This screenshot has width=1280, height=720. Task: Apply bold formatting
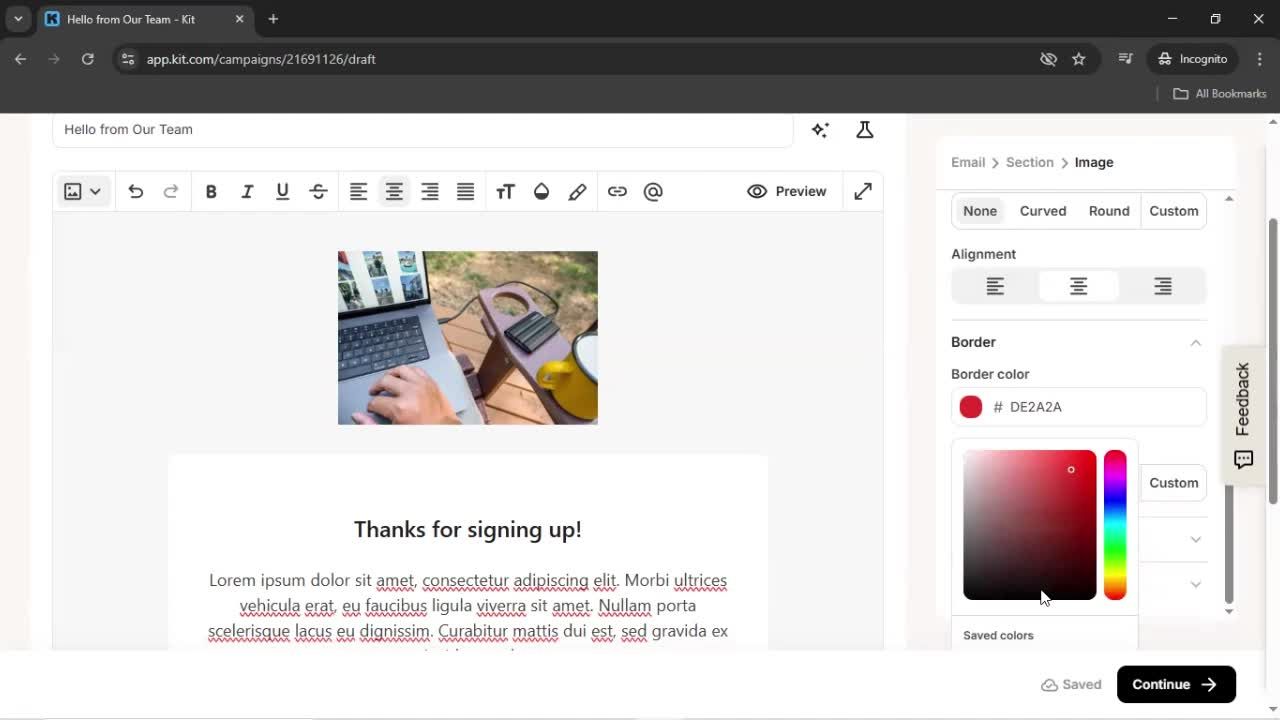[211, 191]
